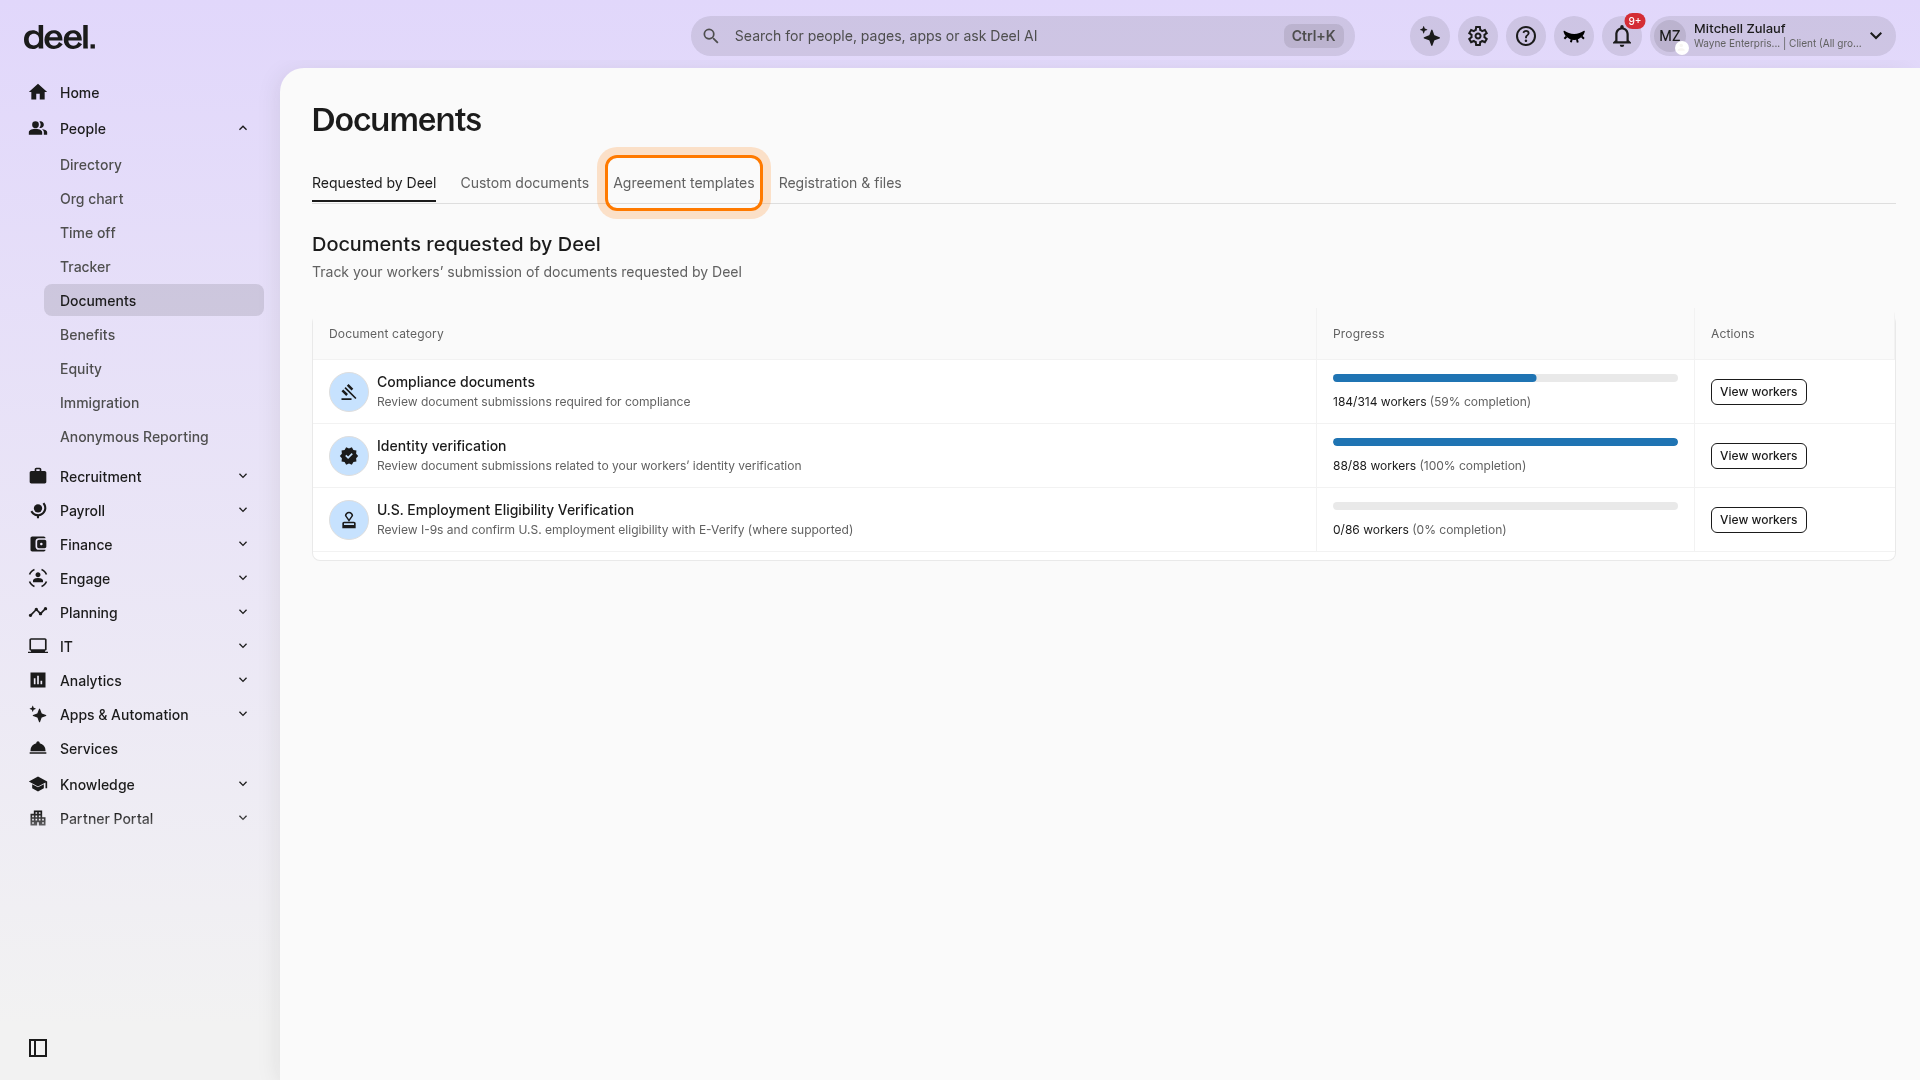
Task: Click U.S. Employment Eligibility progress bar
Action: (x=1505, y=506)
